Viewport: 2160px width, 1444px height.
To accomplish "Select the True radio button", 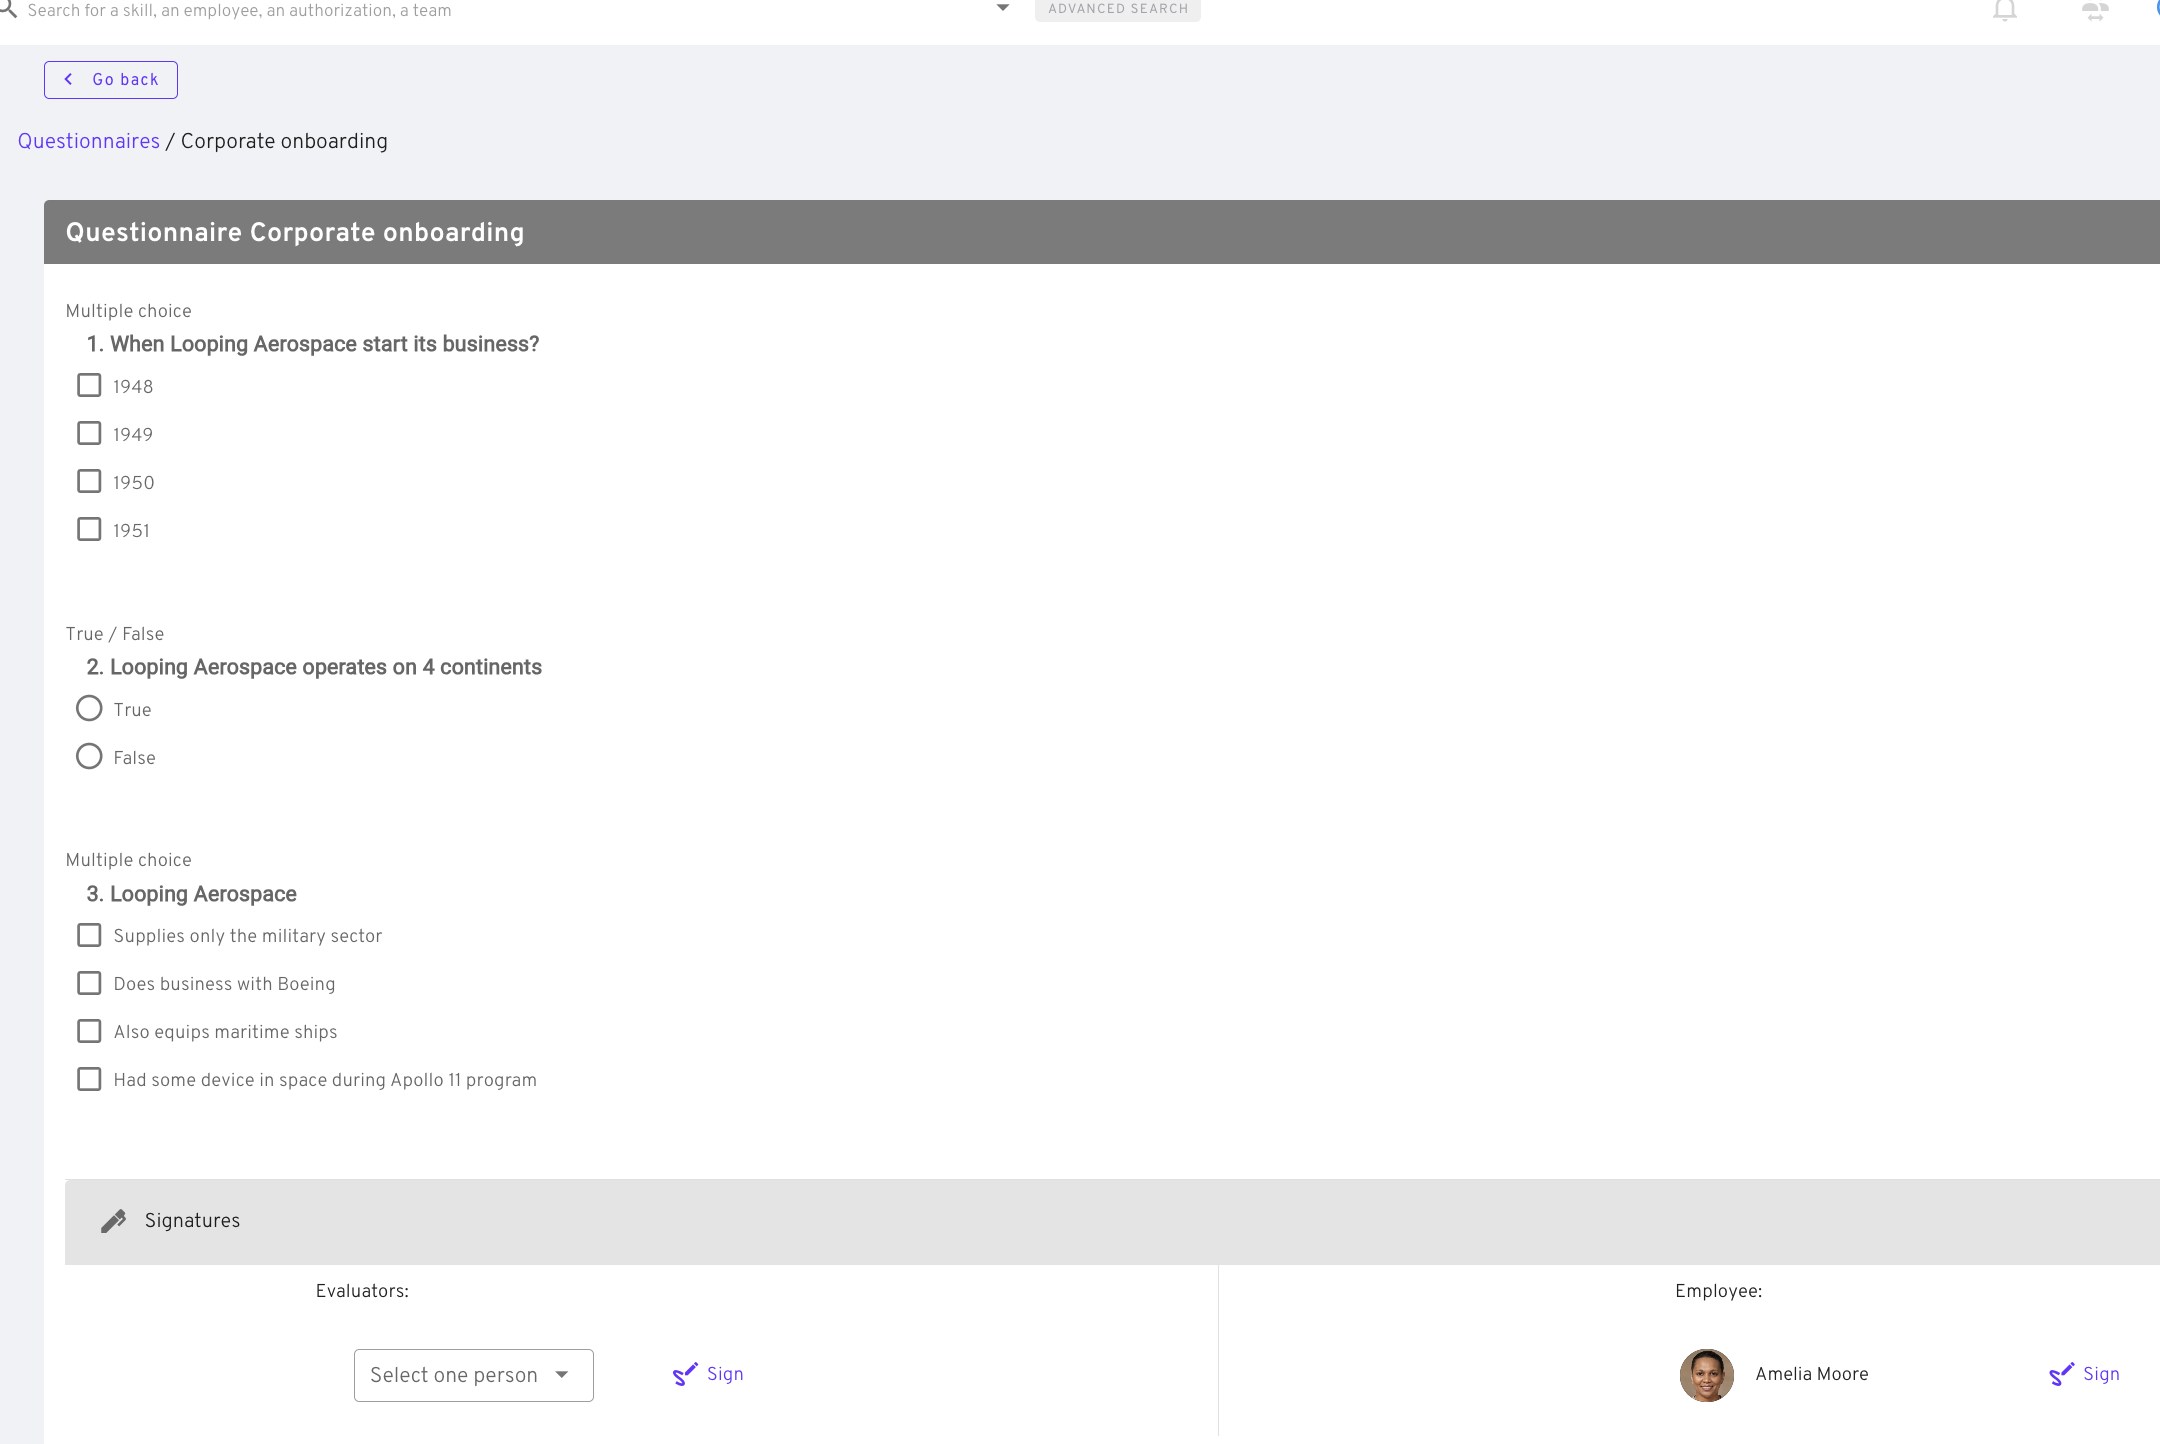I will [x=89, y=708].
